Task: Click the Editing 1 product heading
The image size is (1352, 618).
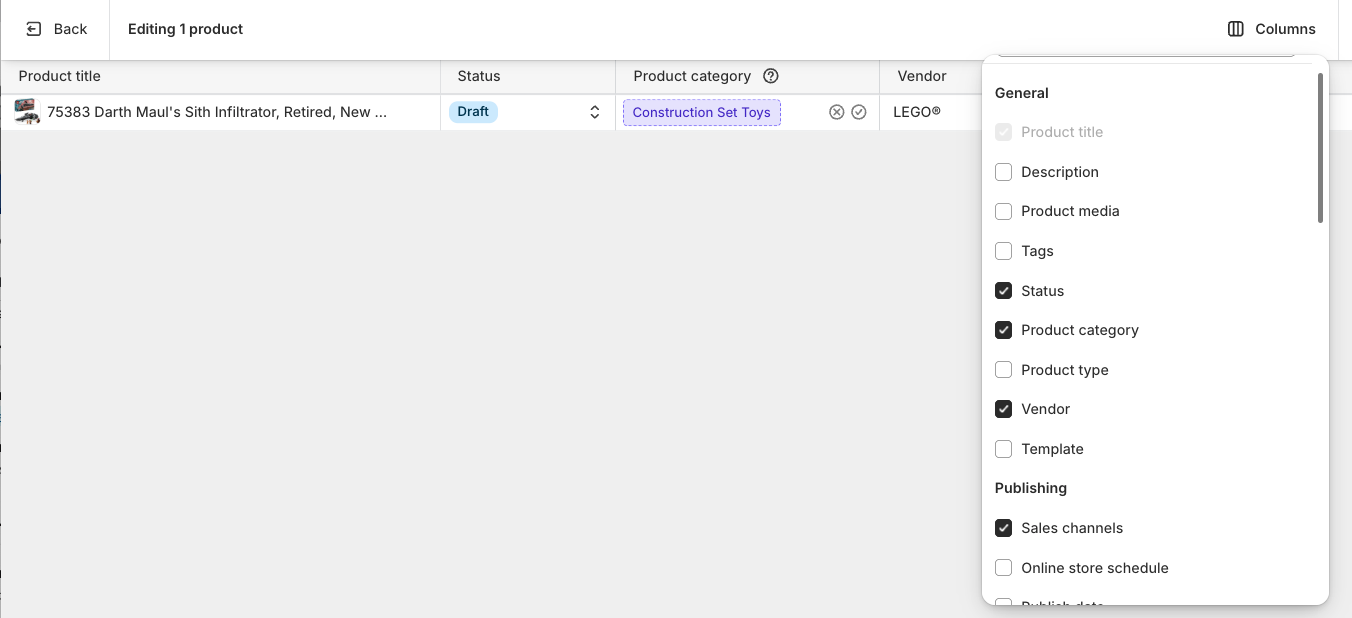Action: pyautogui.click(x=185, y=29)
